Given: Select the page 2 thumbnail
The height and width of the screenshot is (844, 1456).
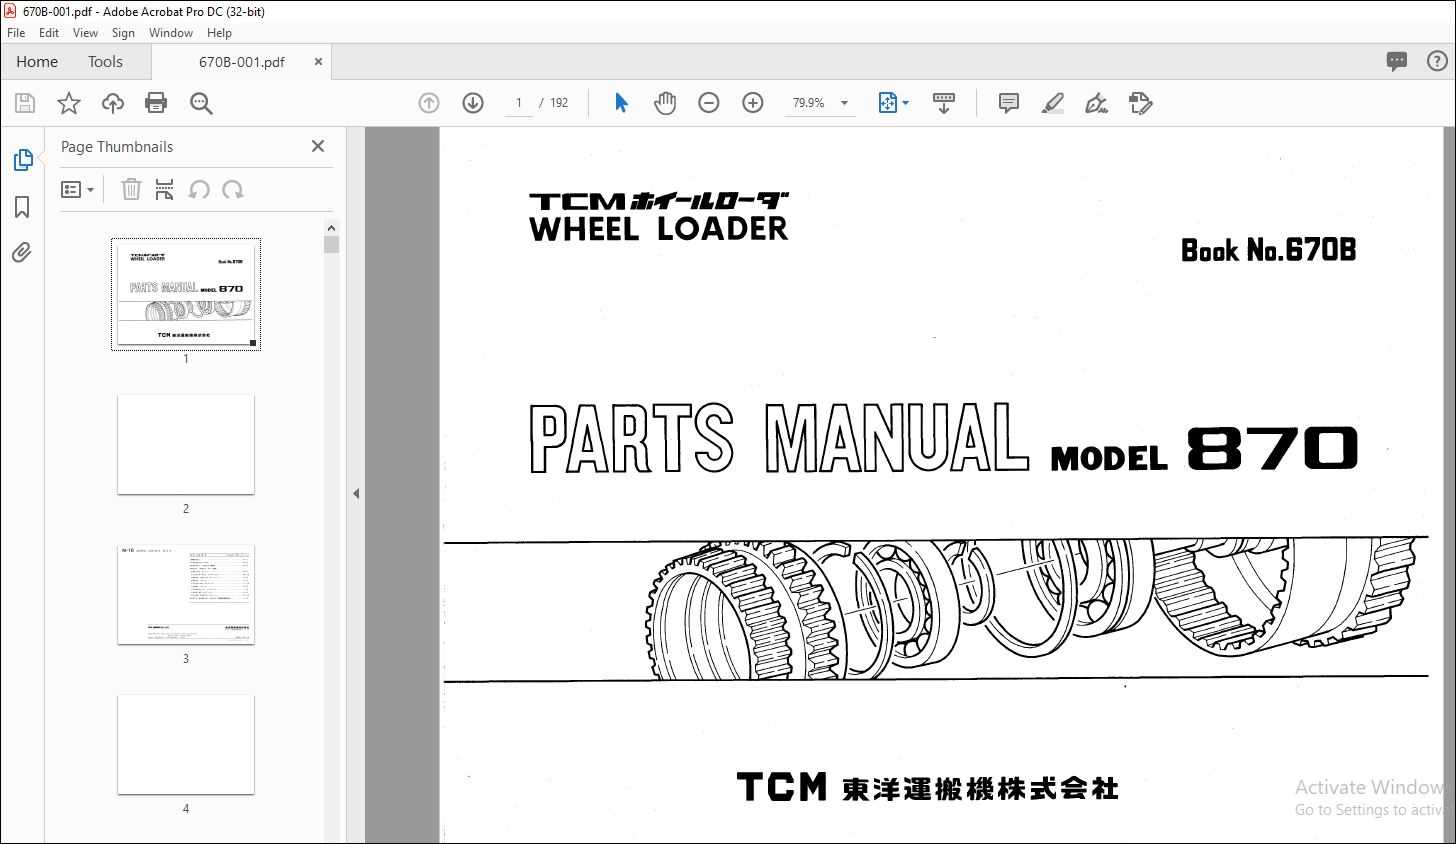Looking at the screenshot, I should coord(186,444).
